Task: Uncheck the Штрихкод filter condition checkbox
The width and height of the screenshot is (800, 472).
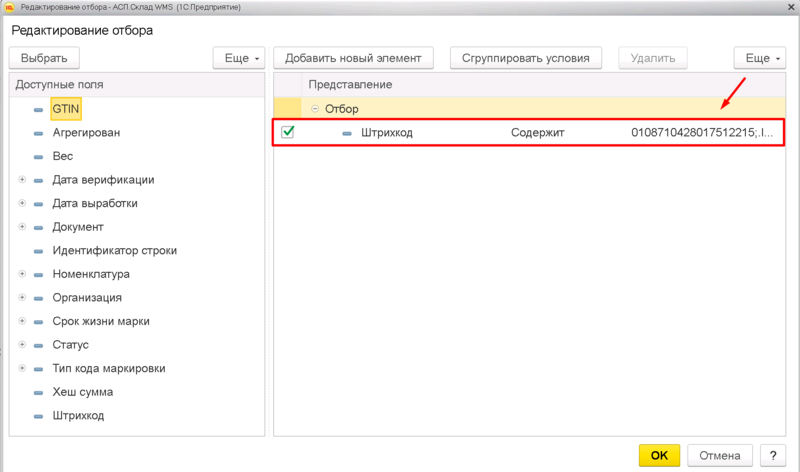Action: coord(288,132)
